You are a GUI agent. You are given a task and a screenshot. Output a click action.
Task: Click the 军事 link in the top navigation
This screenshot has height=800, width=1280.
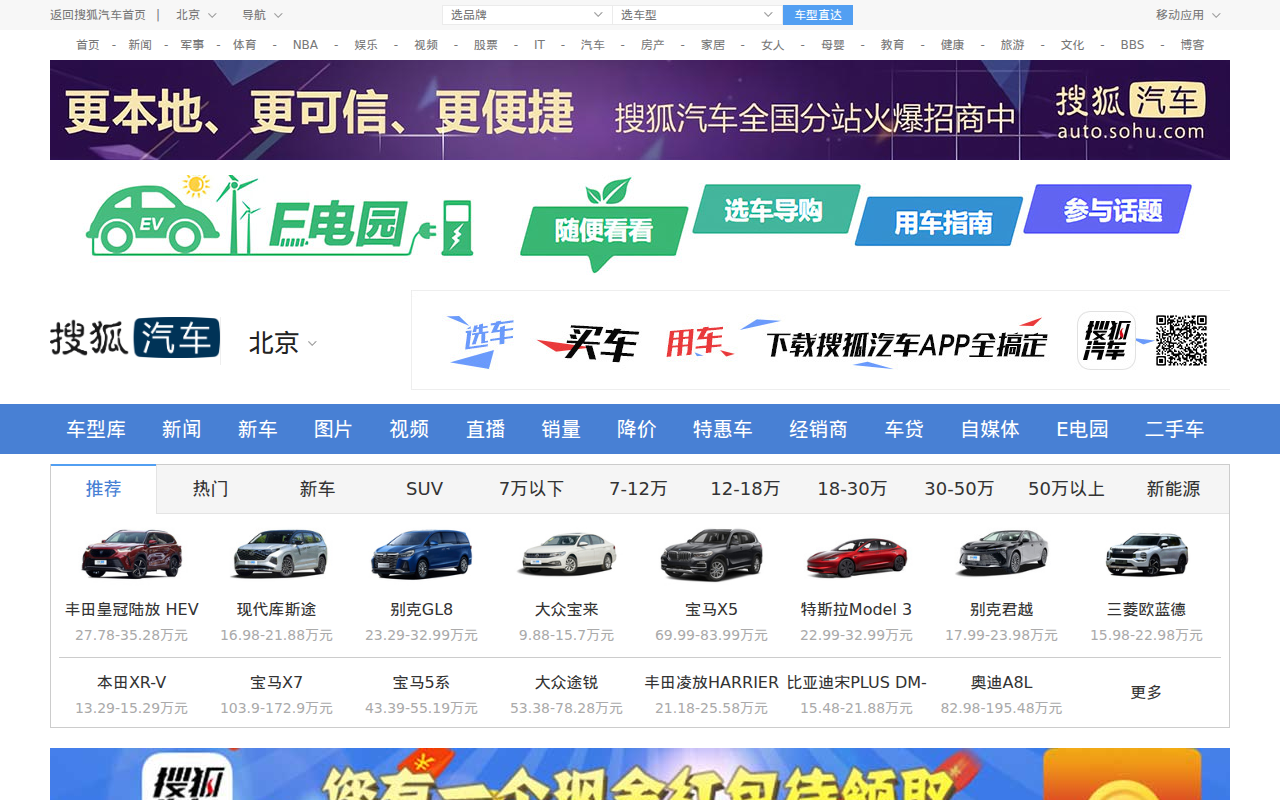click(x=192, y=45)
